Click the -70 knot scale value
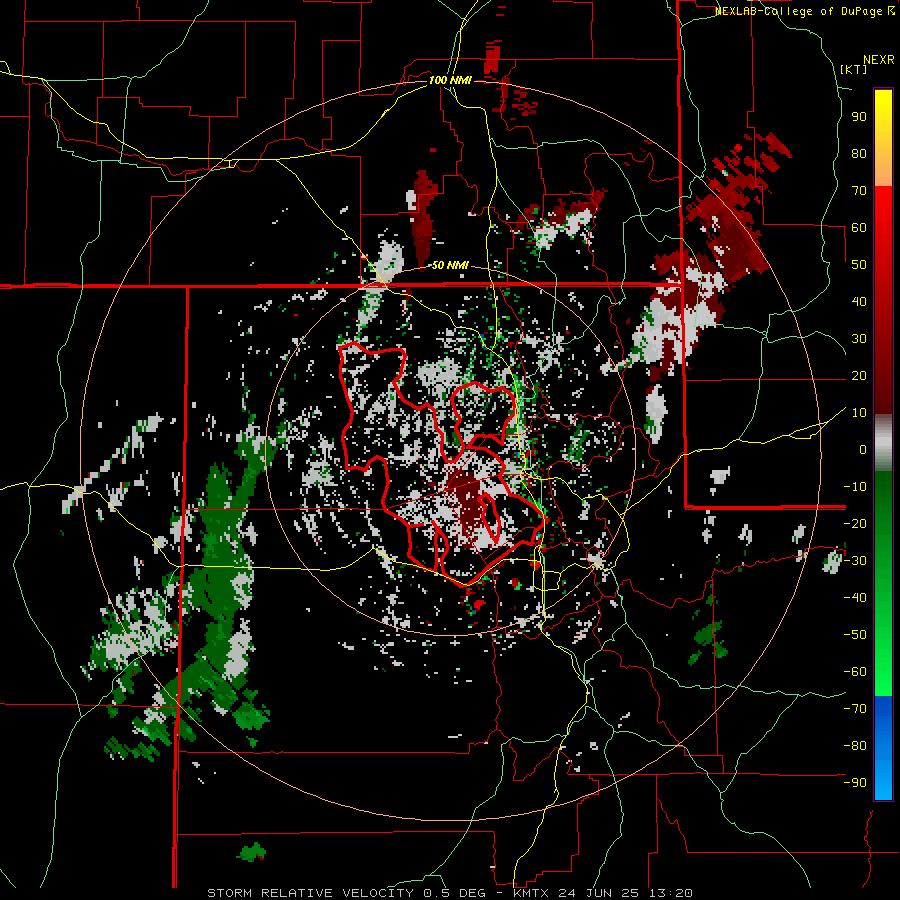The image size is (900, 900). [x=855, y=709]
